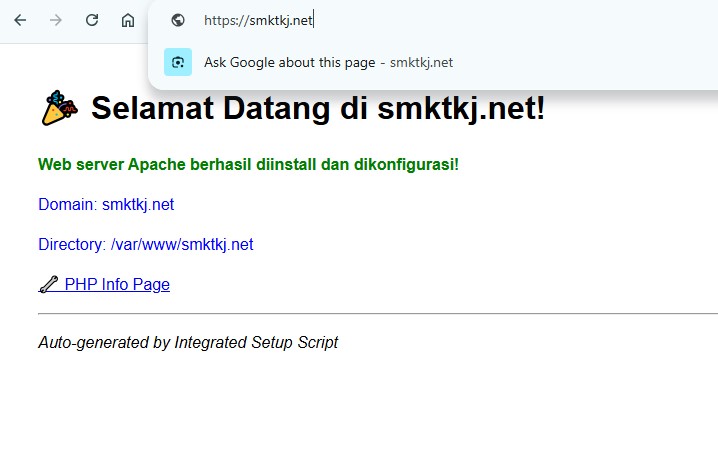Image resolution: width=718 pixels, height=459 pixels.
Task: Click the 'Domain: smktkj.net' line
Action: coord(106,205)
